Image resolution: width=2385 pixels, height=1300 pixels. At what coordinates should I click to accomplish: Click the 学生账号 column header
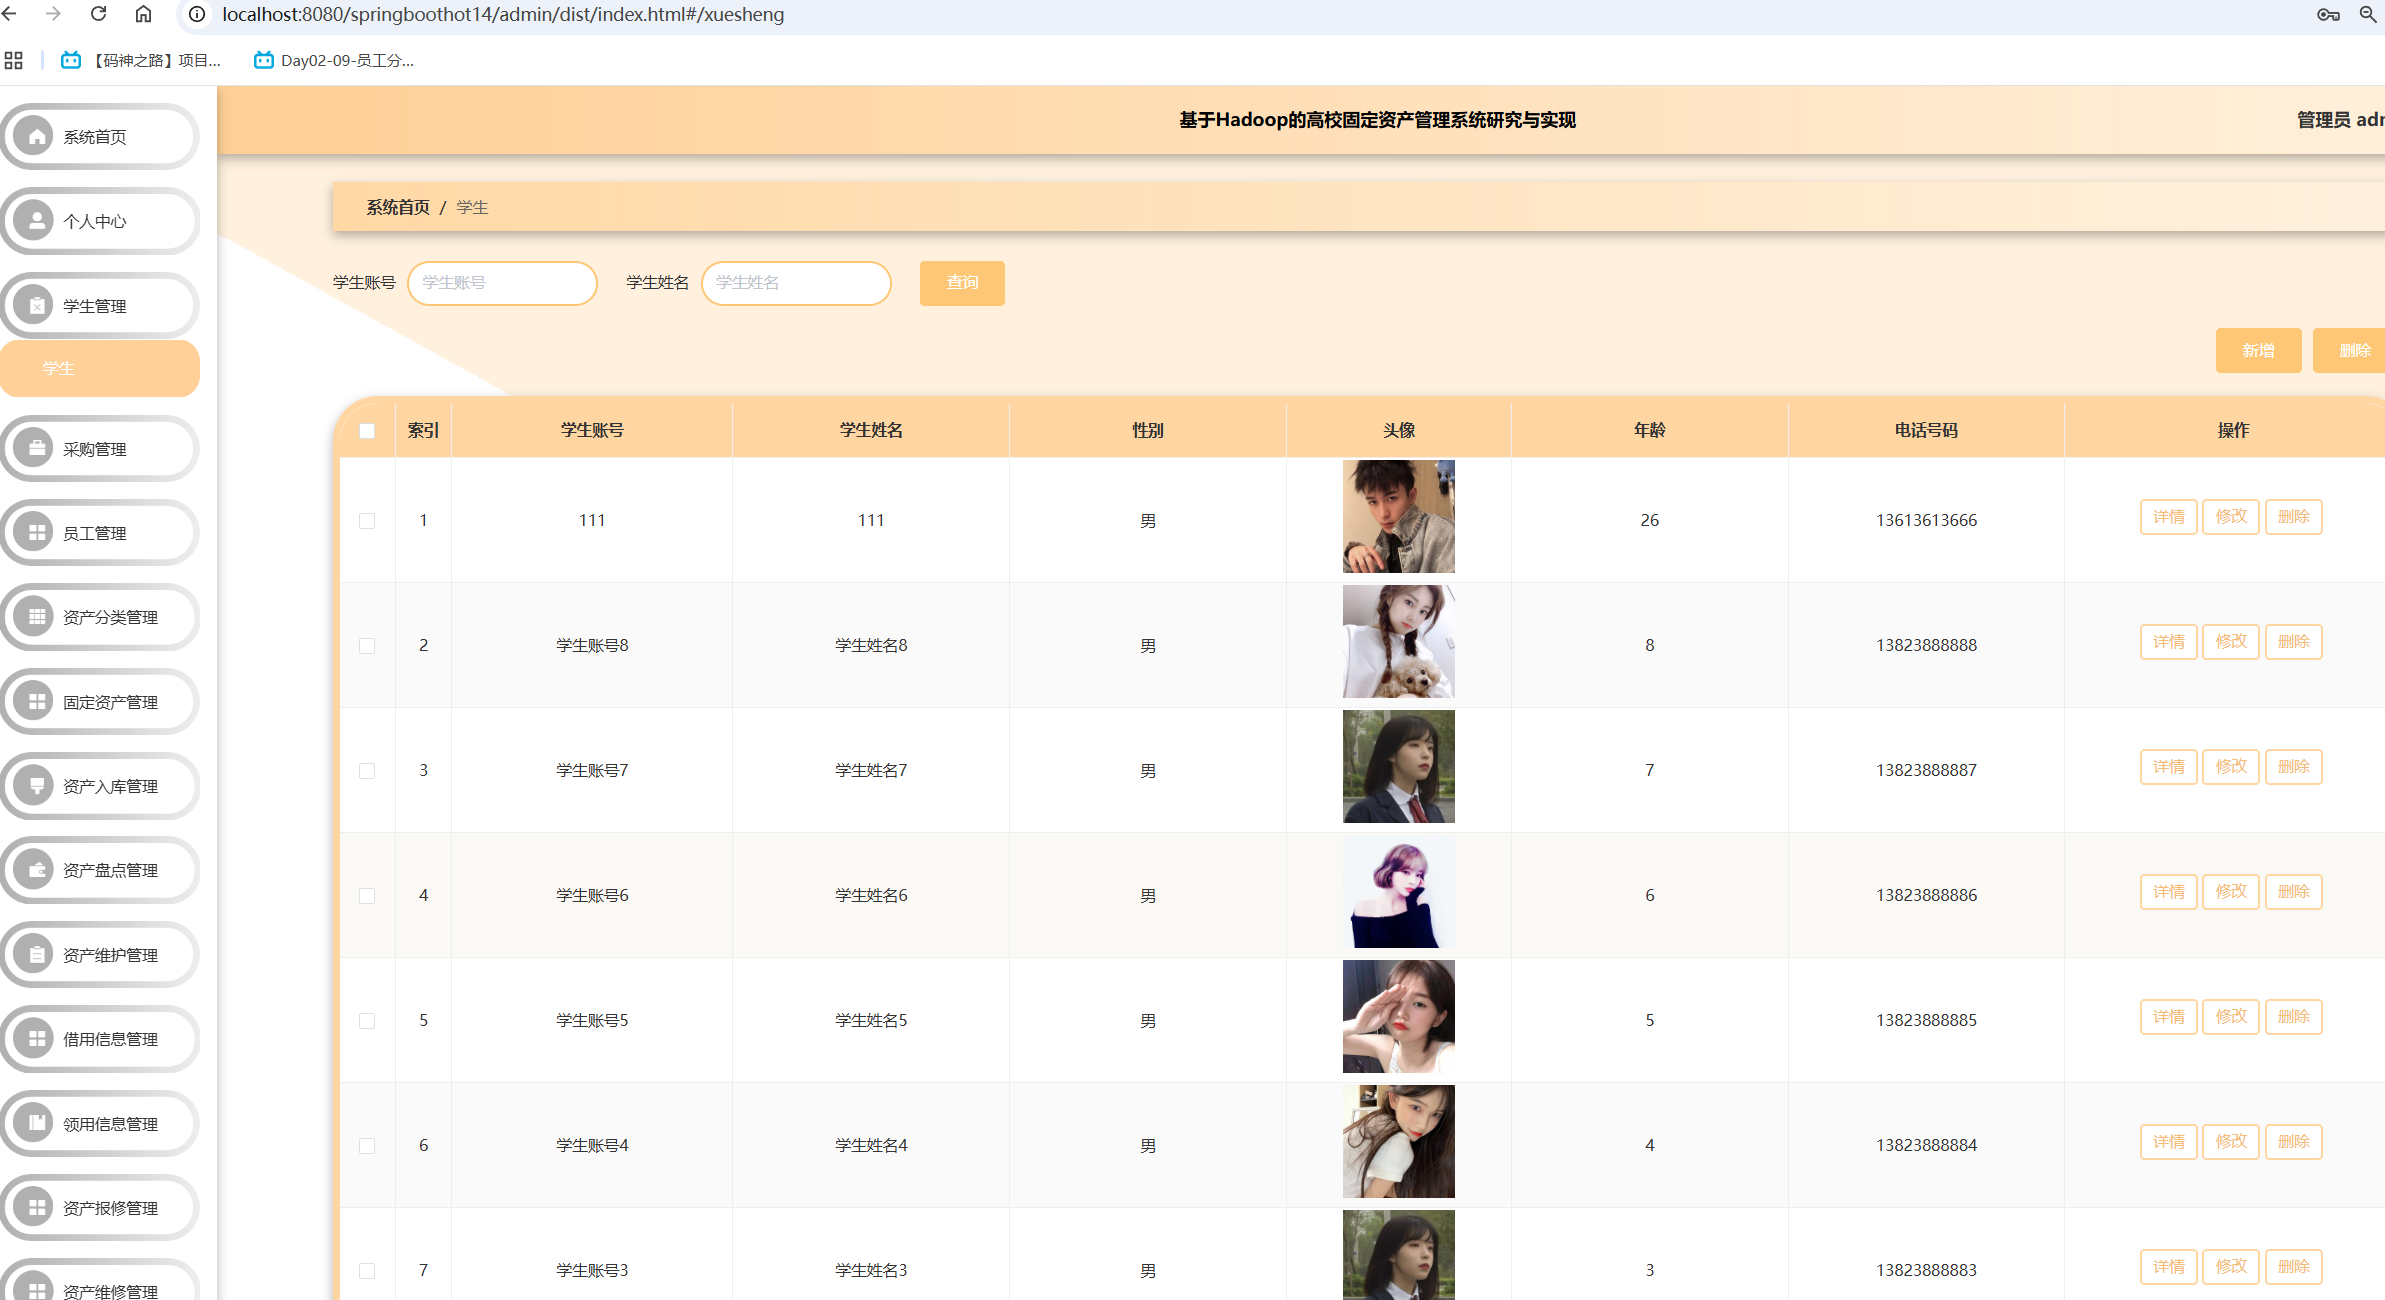(x=592, y=430)
